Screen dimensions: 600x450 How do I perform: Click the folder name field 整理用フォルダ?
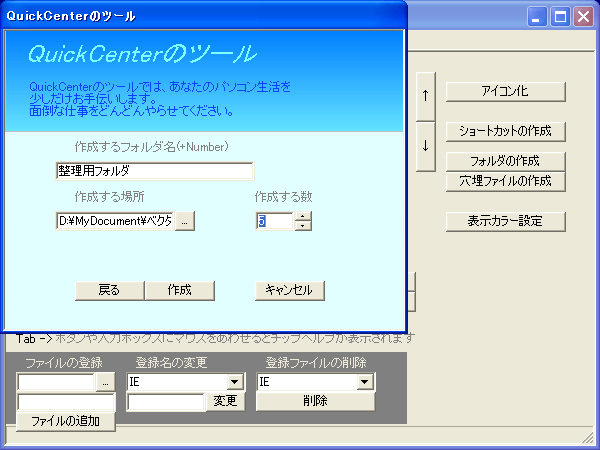click(155, 171)
